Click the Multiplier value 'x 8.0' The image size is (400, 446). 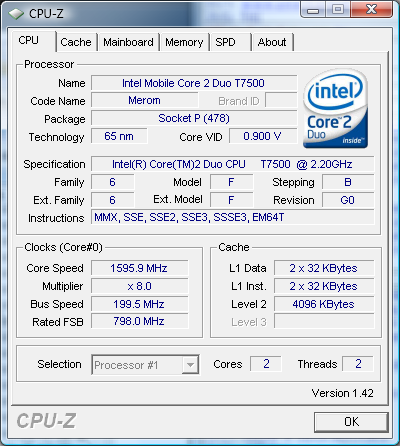(x=139, y=286)
